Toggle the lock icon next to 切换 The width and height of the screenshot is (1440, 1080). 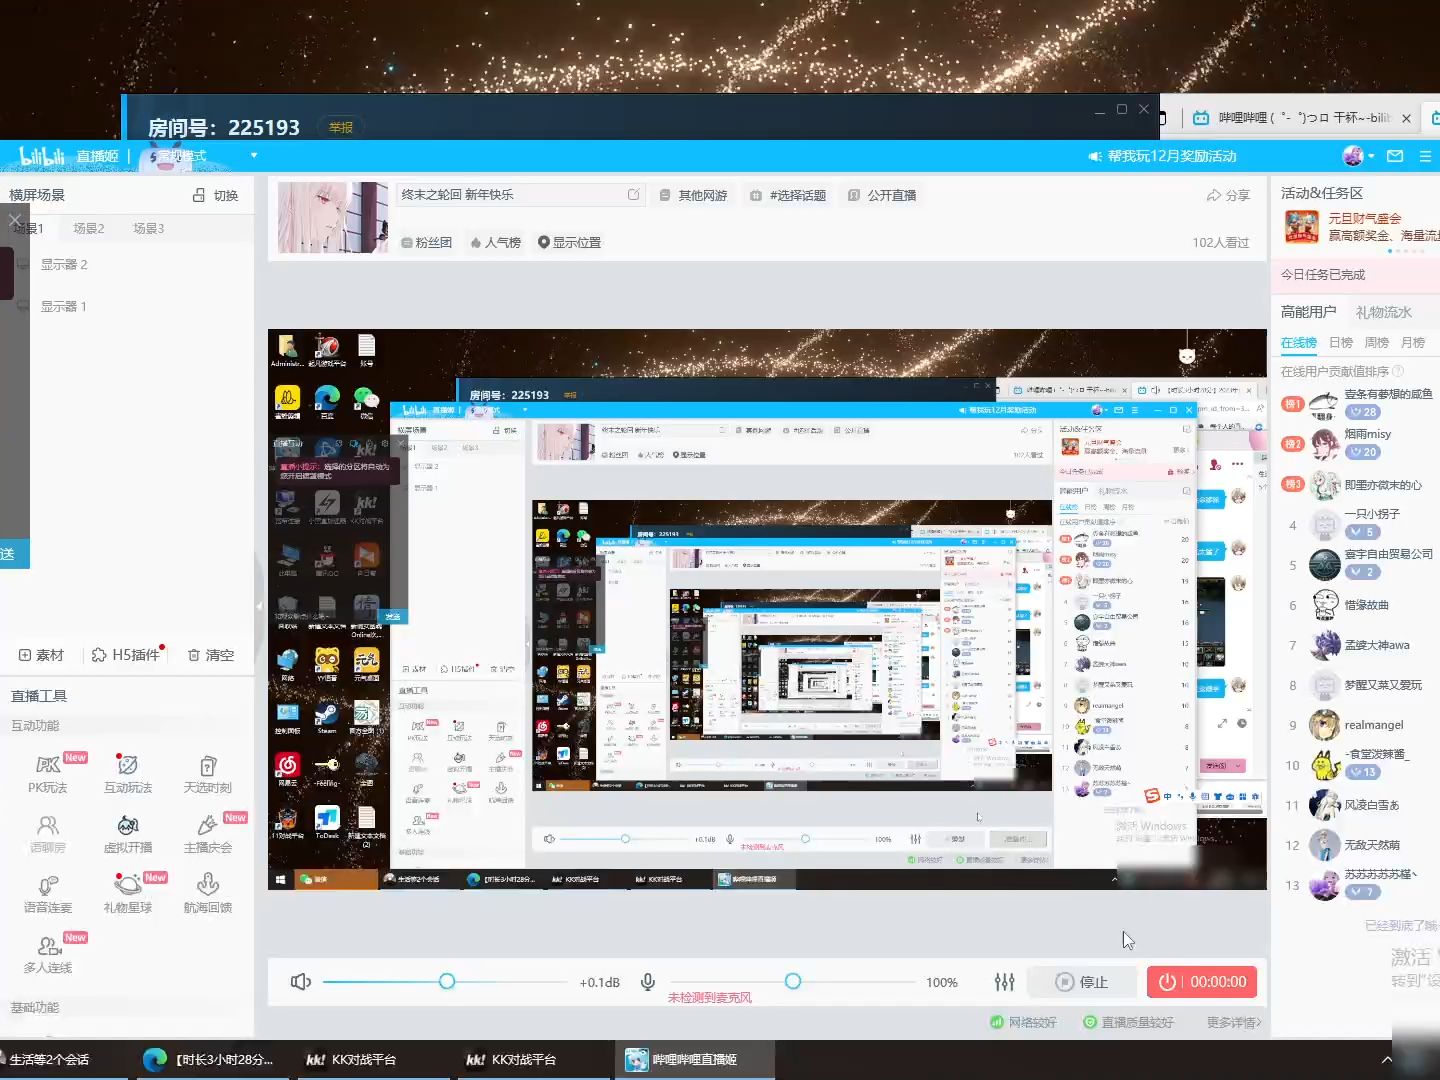(199, 195)
